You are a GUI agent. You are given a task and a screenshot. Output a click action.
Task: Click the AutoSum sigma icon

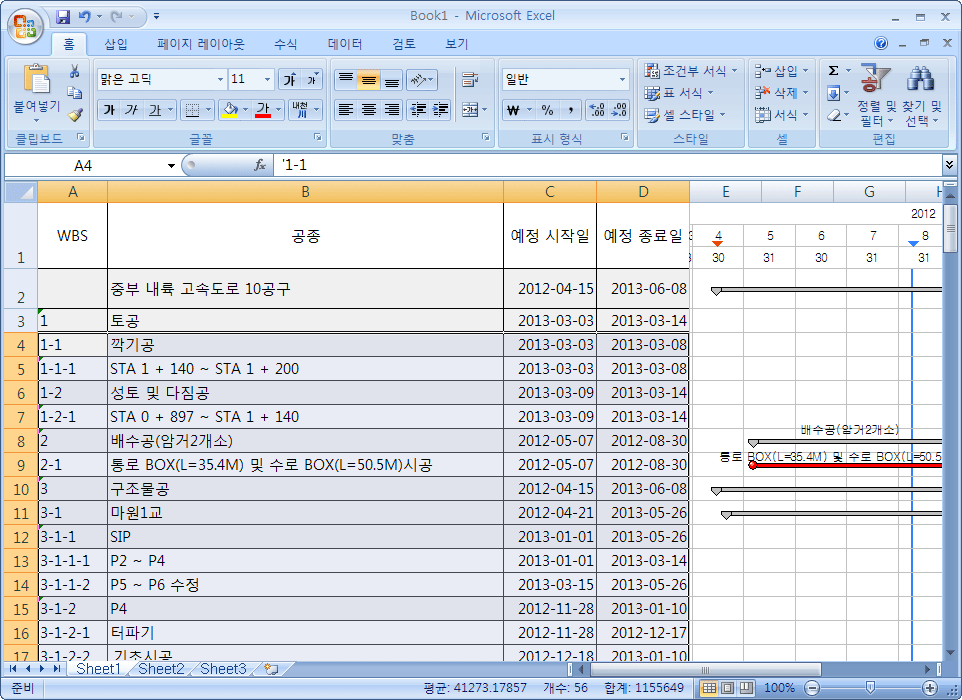(x=833, y=71)
